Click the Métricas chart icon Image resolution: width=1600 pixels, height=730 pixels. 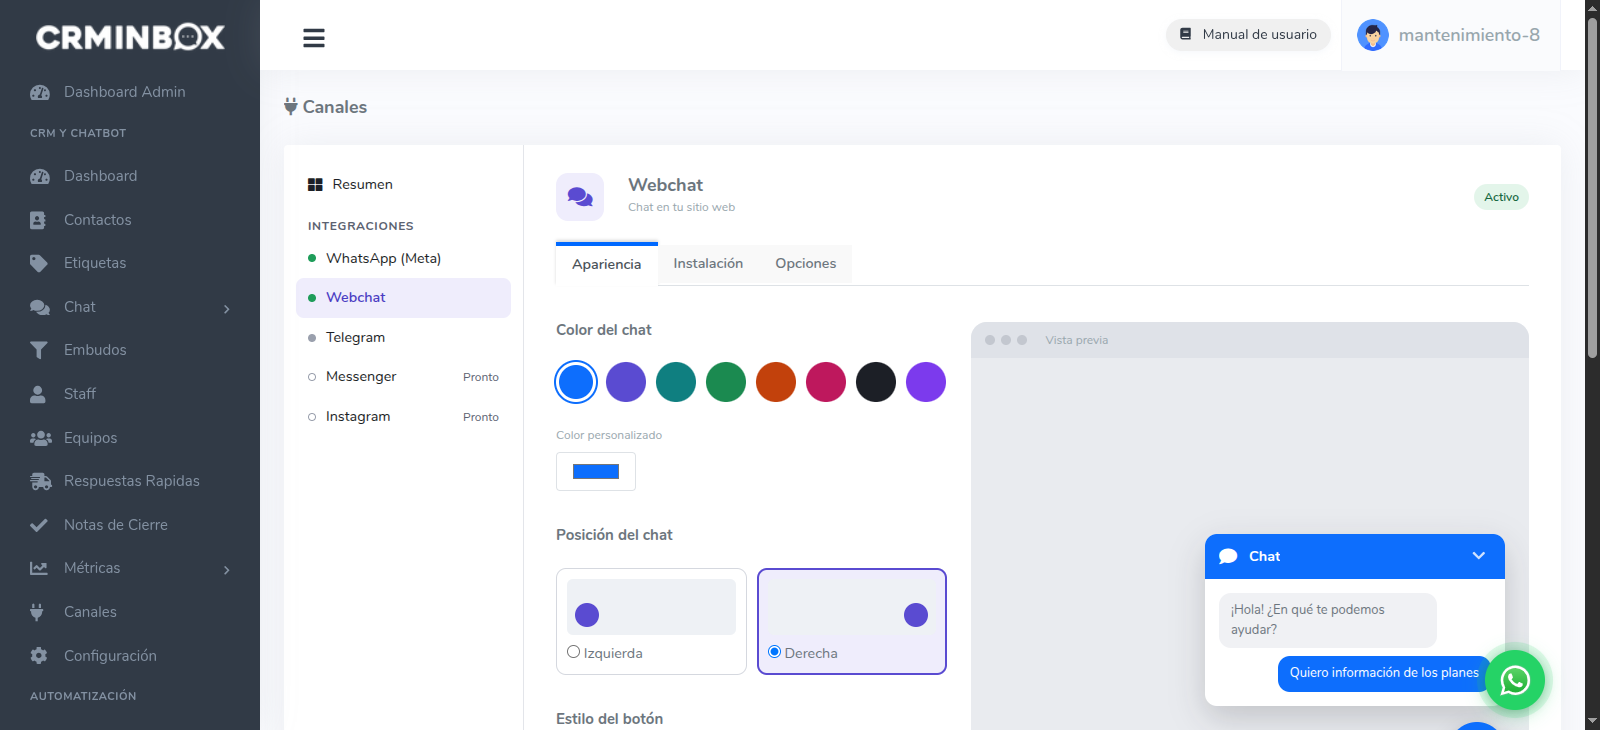click(39, 568)
